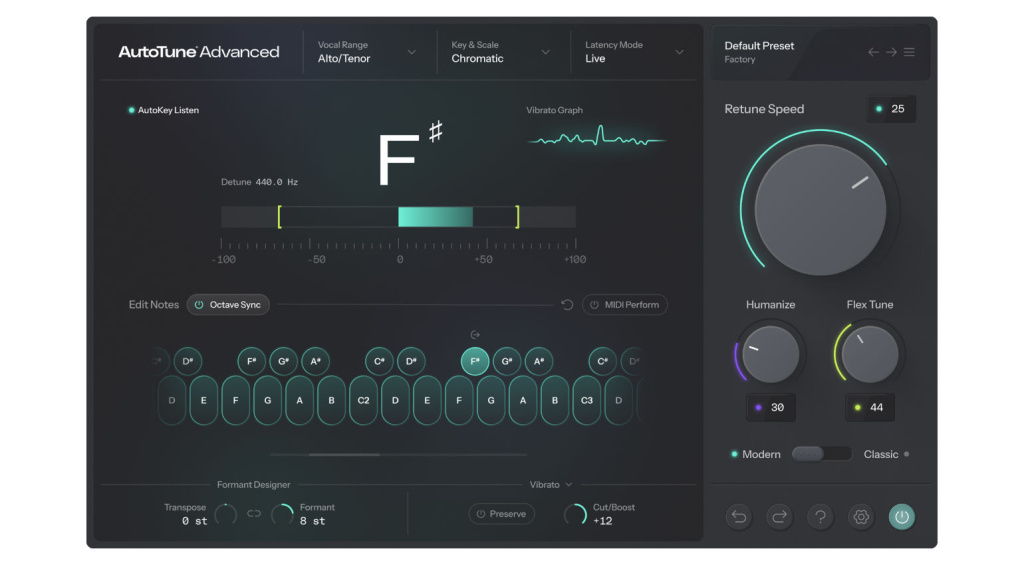1024x565 pixels.
Task: Click the pitch detune meter bar
Action: (x=398, y=217)
